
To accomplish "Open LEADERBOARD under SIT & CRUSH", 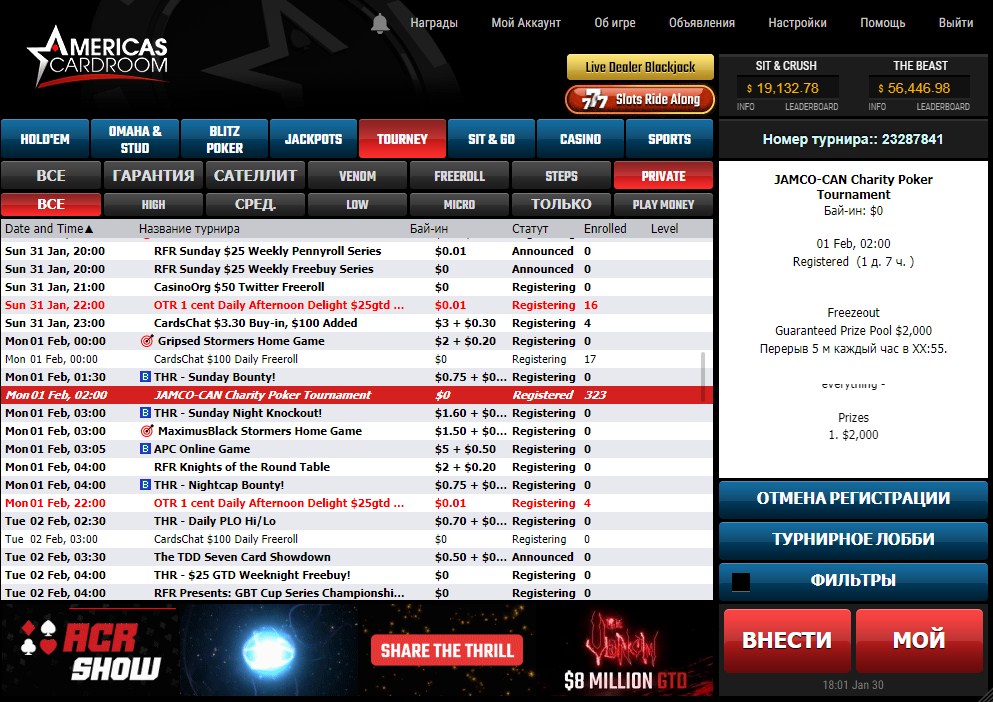I will (x=811, y=106).
